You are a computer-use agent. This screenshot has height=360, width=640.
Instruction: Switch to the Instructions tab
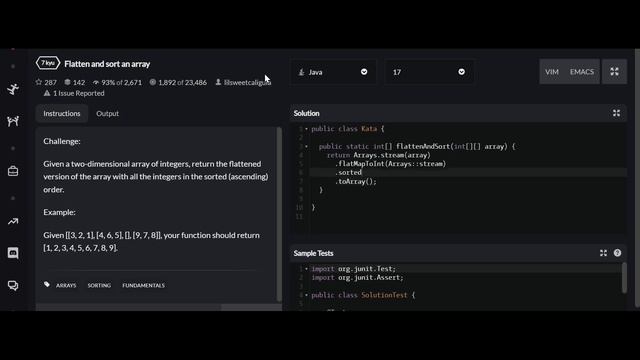[x=62, y=113]
